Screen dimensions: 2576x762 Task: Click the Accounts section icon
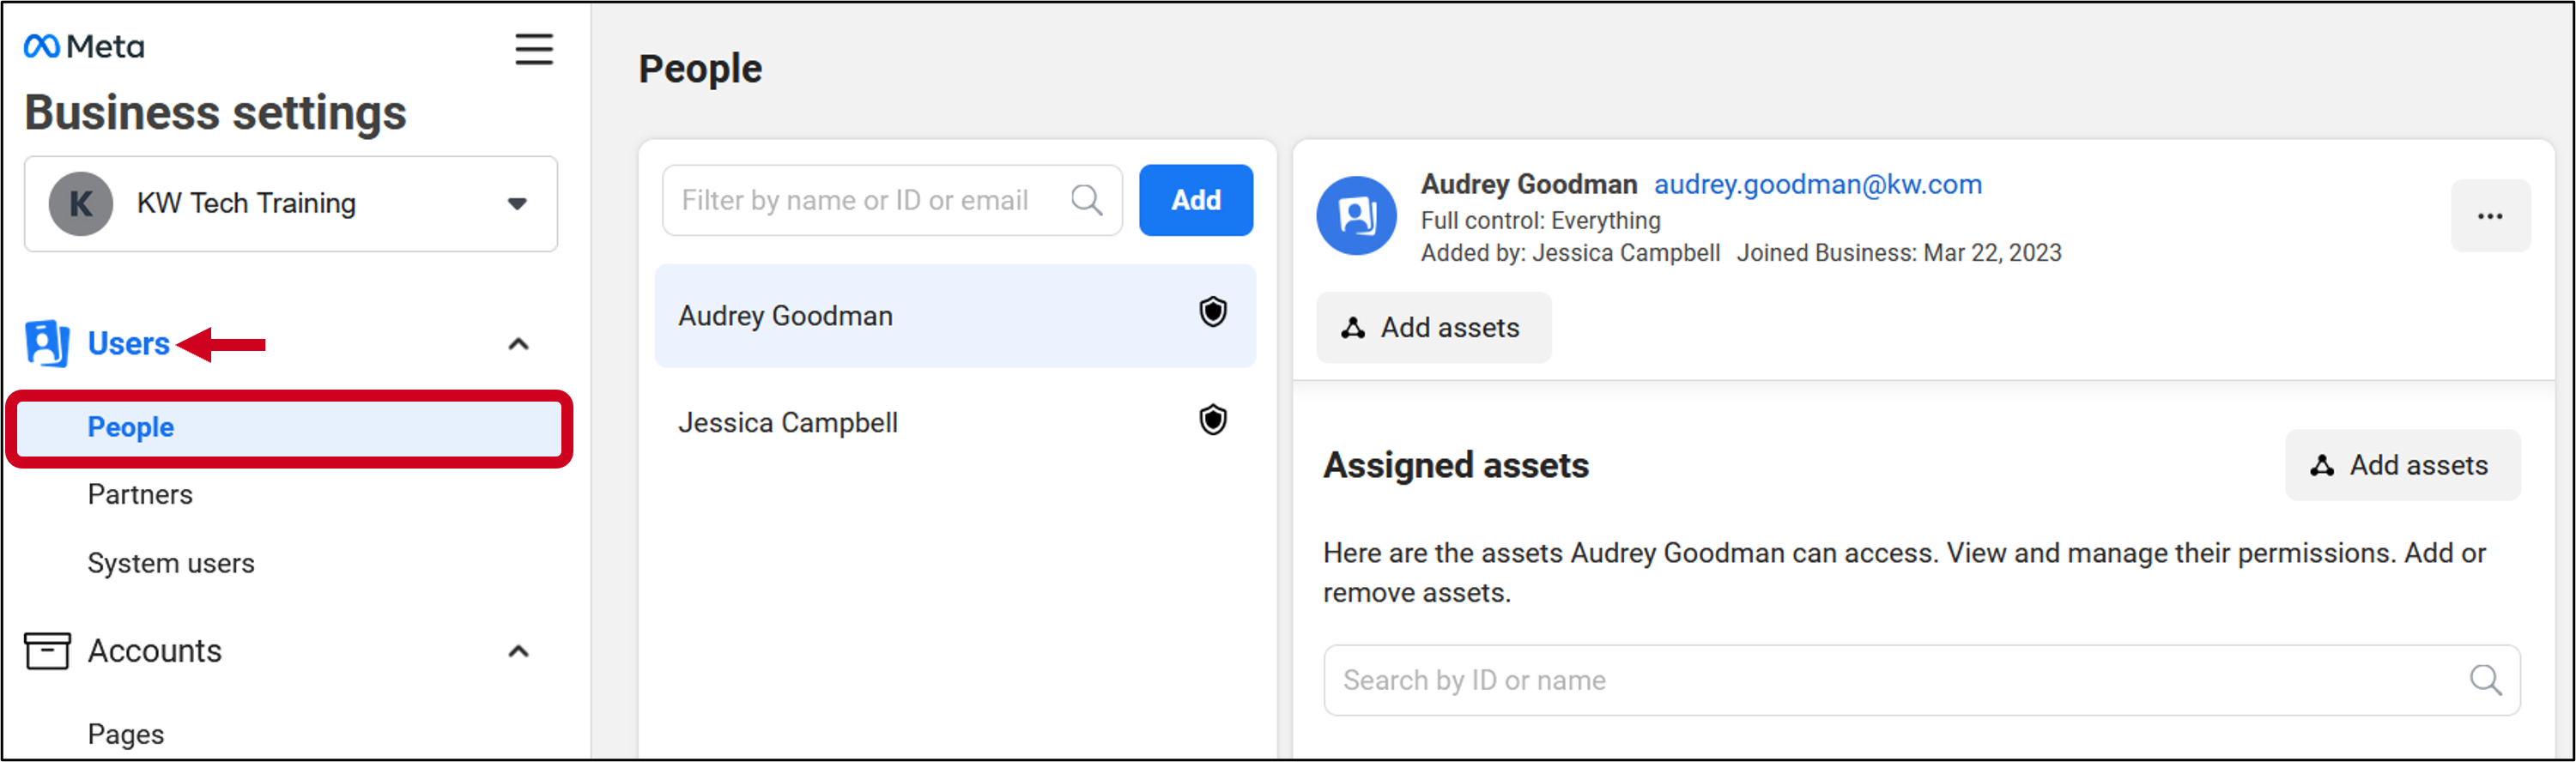[47, 651]
